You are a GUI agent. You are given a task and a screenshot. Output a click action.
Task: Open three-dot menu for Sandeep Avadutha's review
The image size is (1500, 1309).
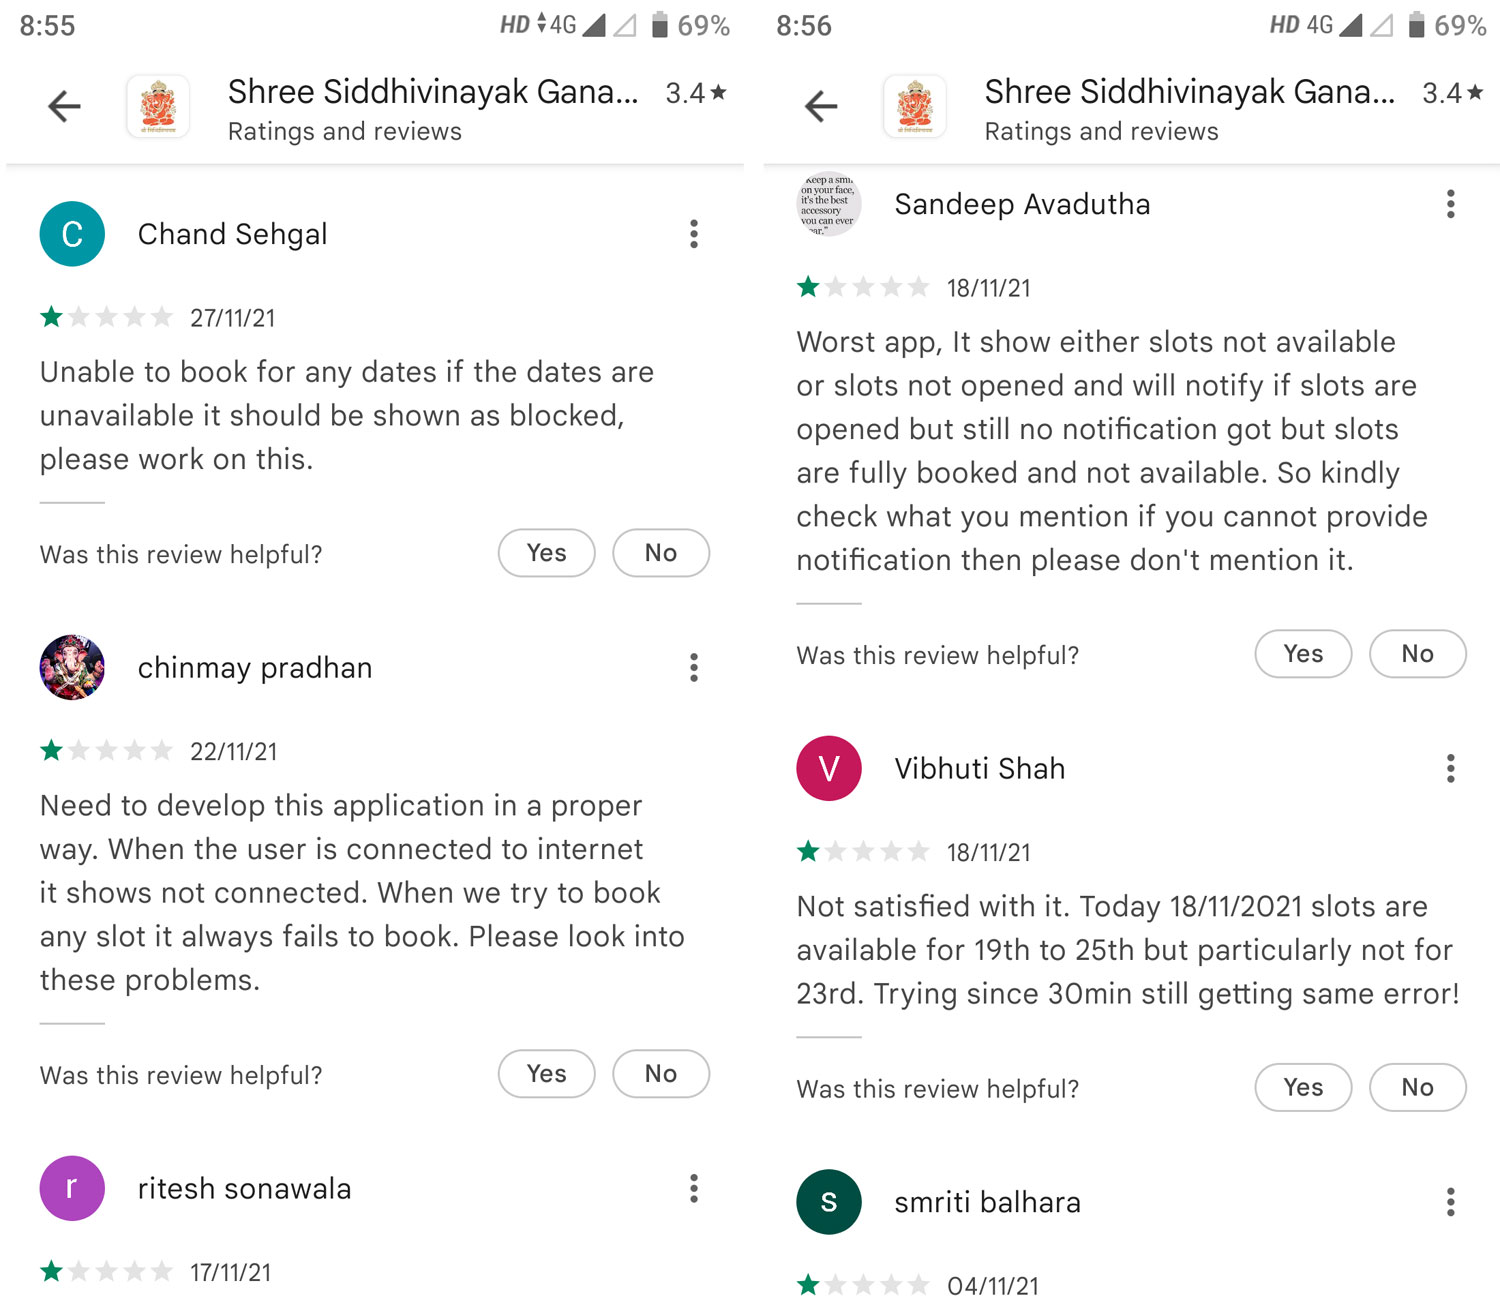pos(1450,204)
